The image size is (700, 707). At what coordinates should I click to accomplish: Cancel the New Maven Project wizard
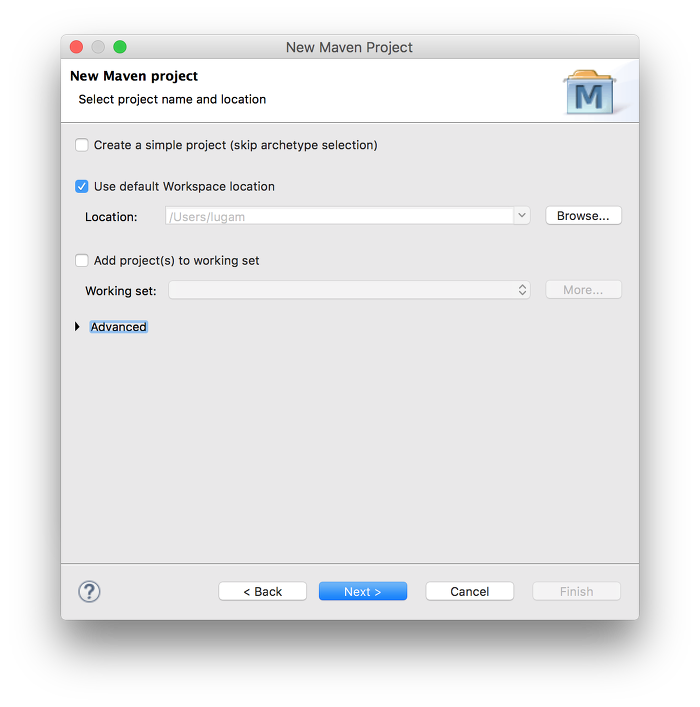[470, 591]
